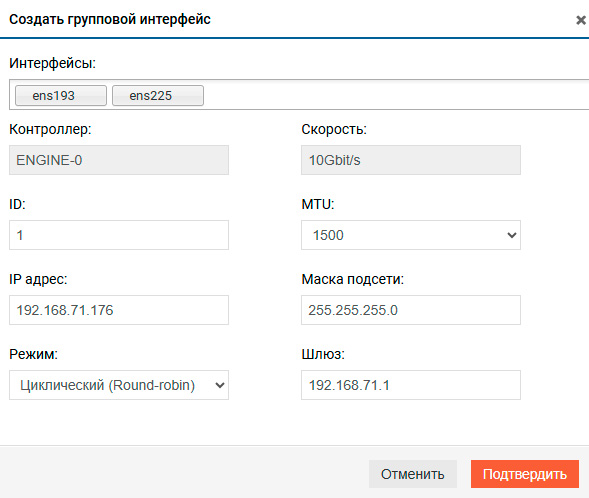This screenshot has height=498, width=589.
Task: Click the Интерфейсы label
Action: click(53, 63)
